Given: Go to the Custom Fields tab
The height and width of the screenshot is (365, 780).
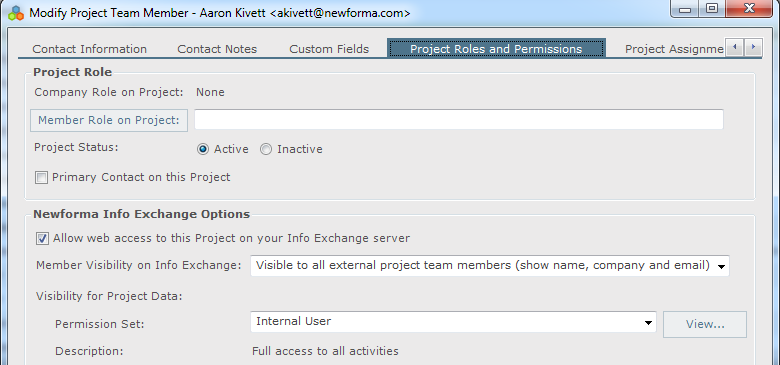Looking at the screenshot, I should point(329,49).
